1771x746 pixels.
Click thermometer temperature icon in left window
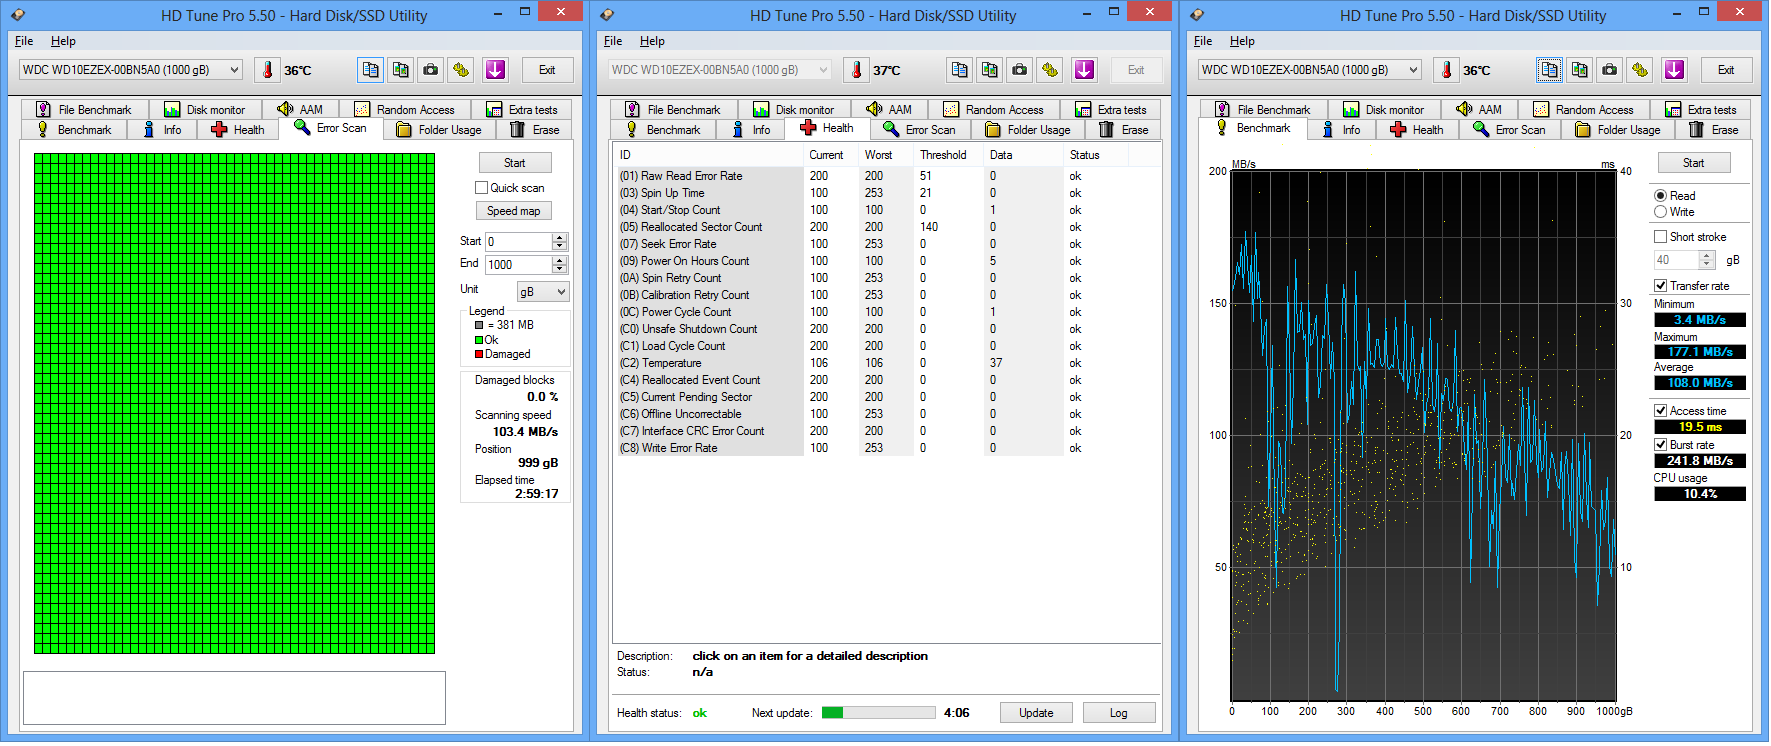(267, 70)
